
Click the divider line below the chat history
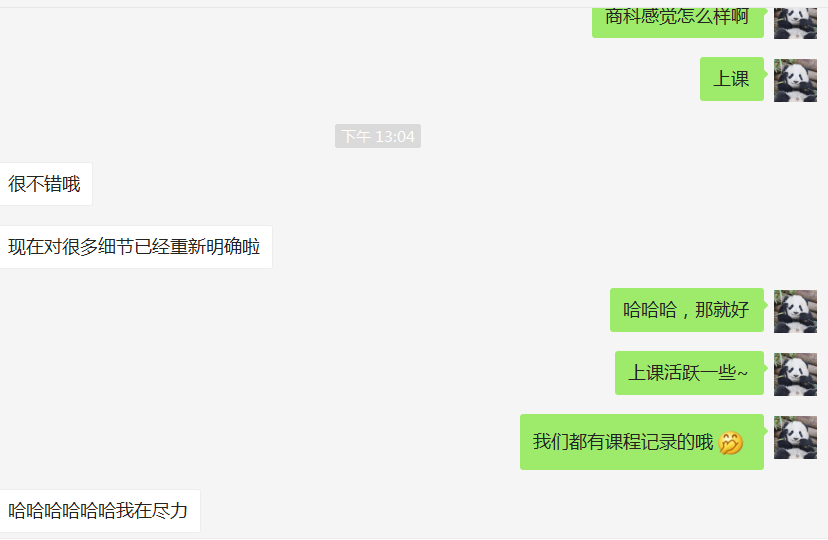pyautogui.click(x=414, y=538)
